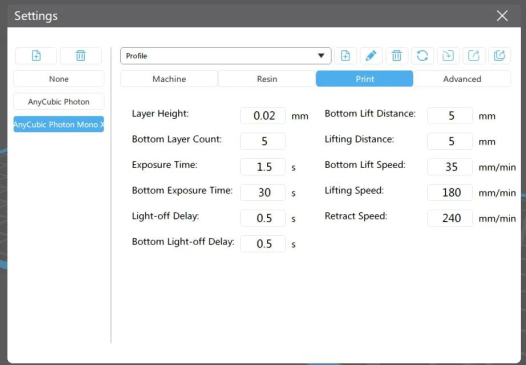Click the delete machine trash icon in left panel
The height and width of the screenshot is (365, 526).
click(x=81, y=55)
